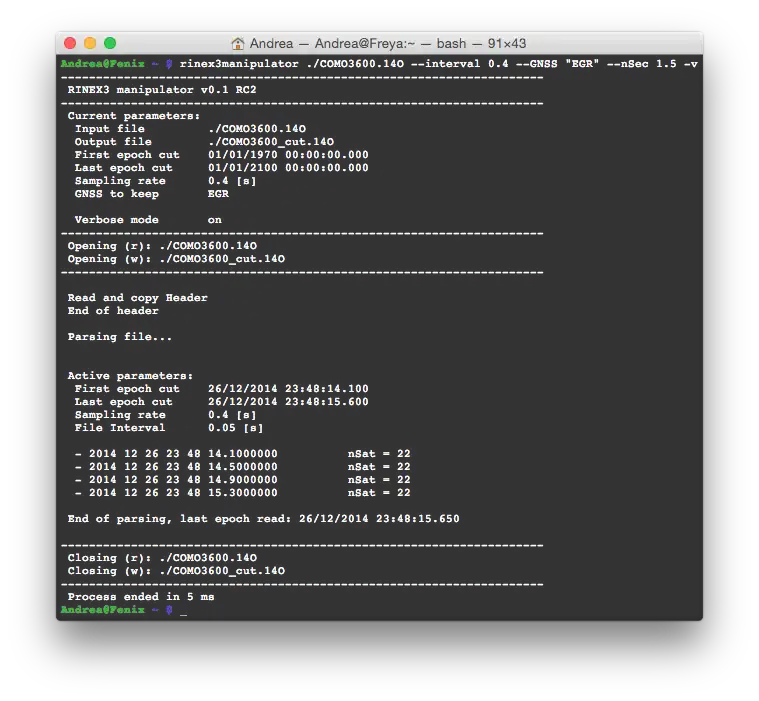Click the epoch row ending 14.9000000
This screenshot has width=759, height=701.
(243, 480)
